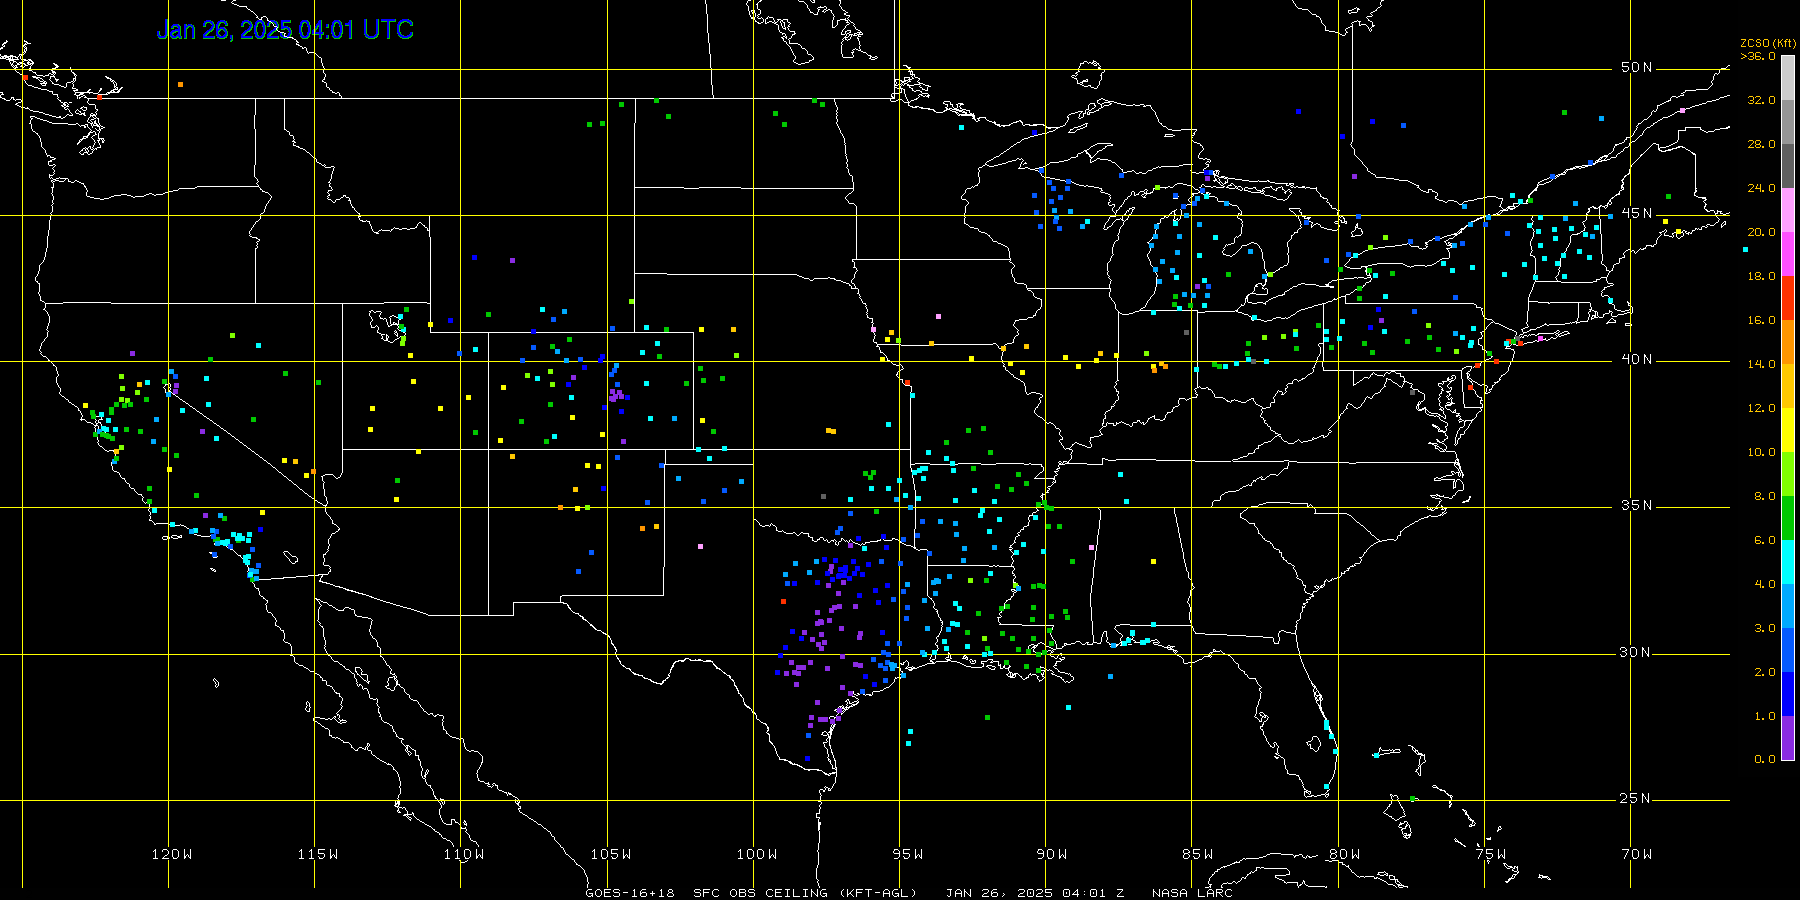
Task: Click the '30N' latitude label
Action: click(x=1637, y=653)
